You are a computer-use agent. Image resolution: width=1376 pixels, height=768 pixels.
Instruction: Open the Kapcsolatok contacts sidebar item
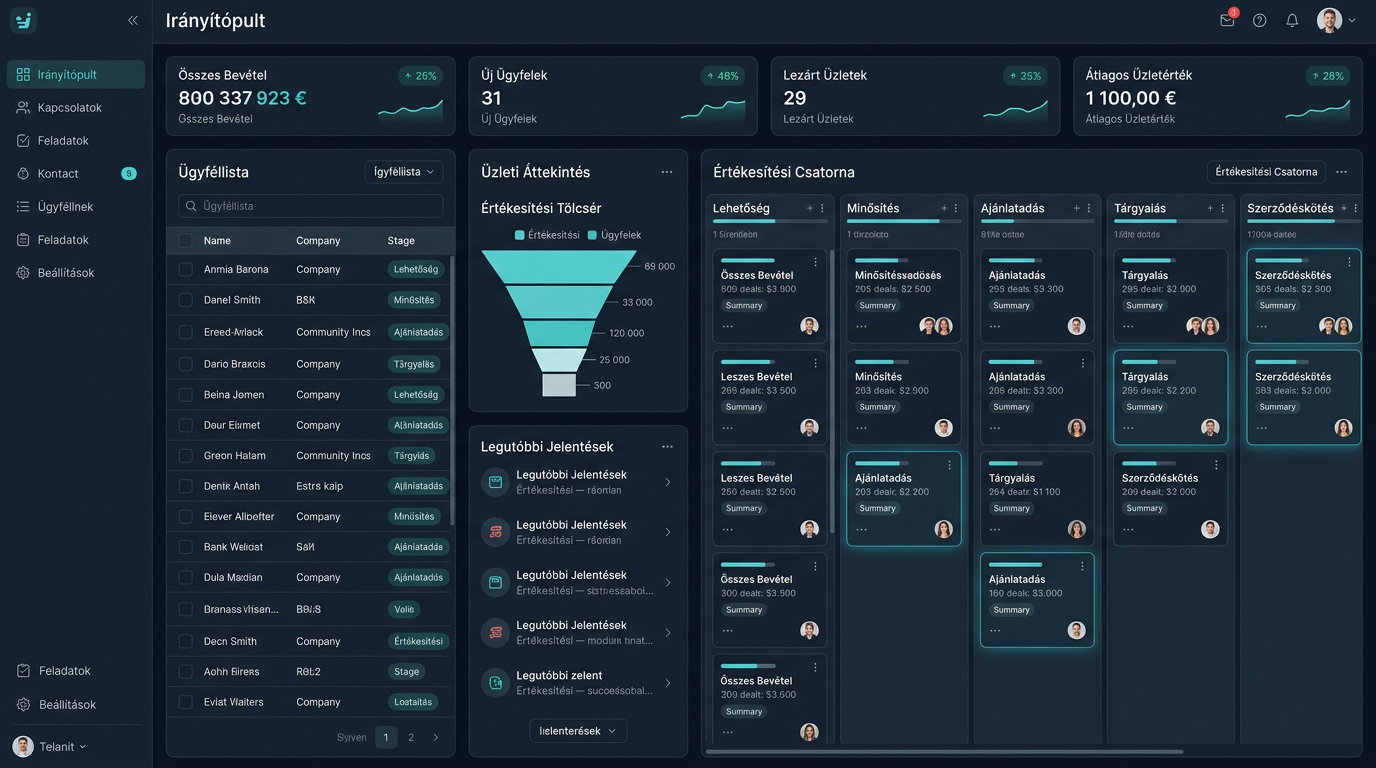click(x=76, y=107)
